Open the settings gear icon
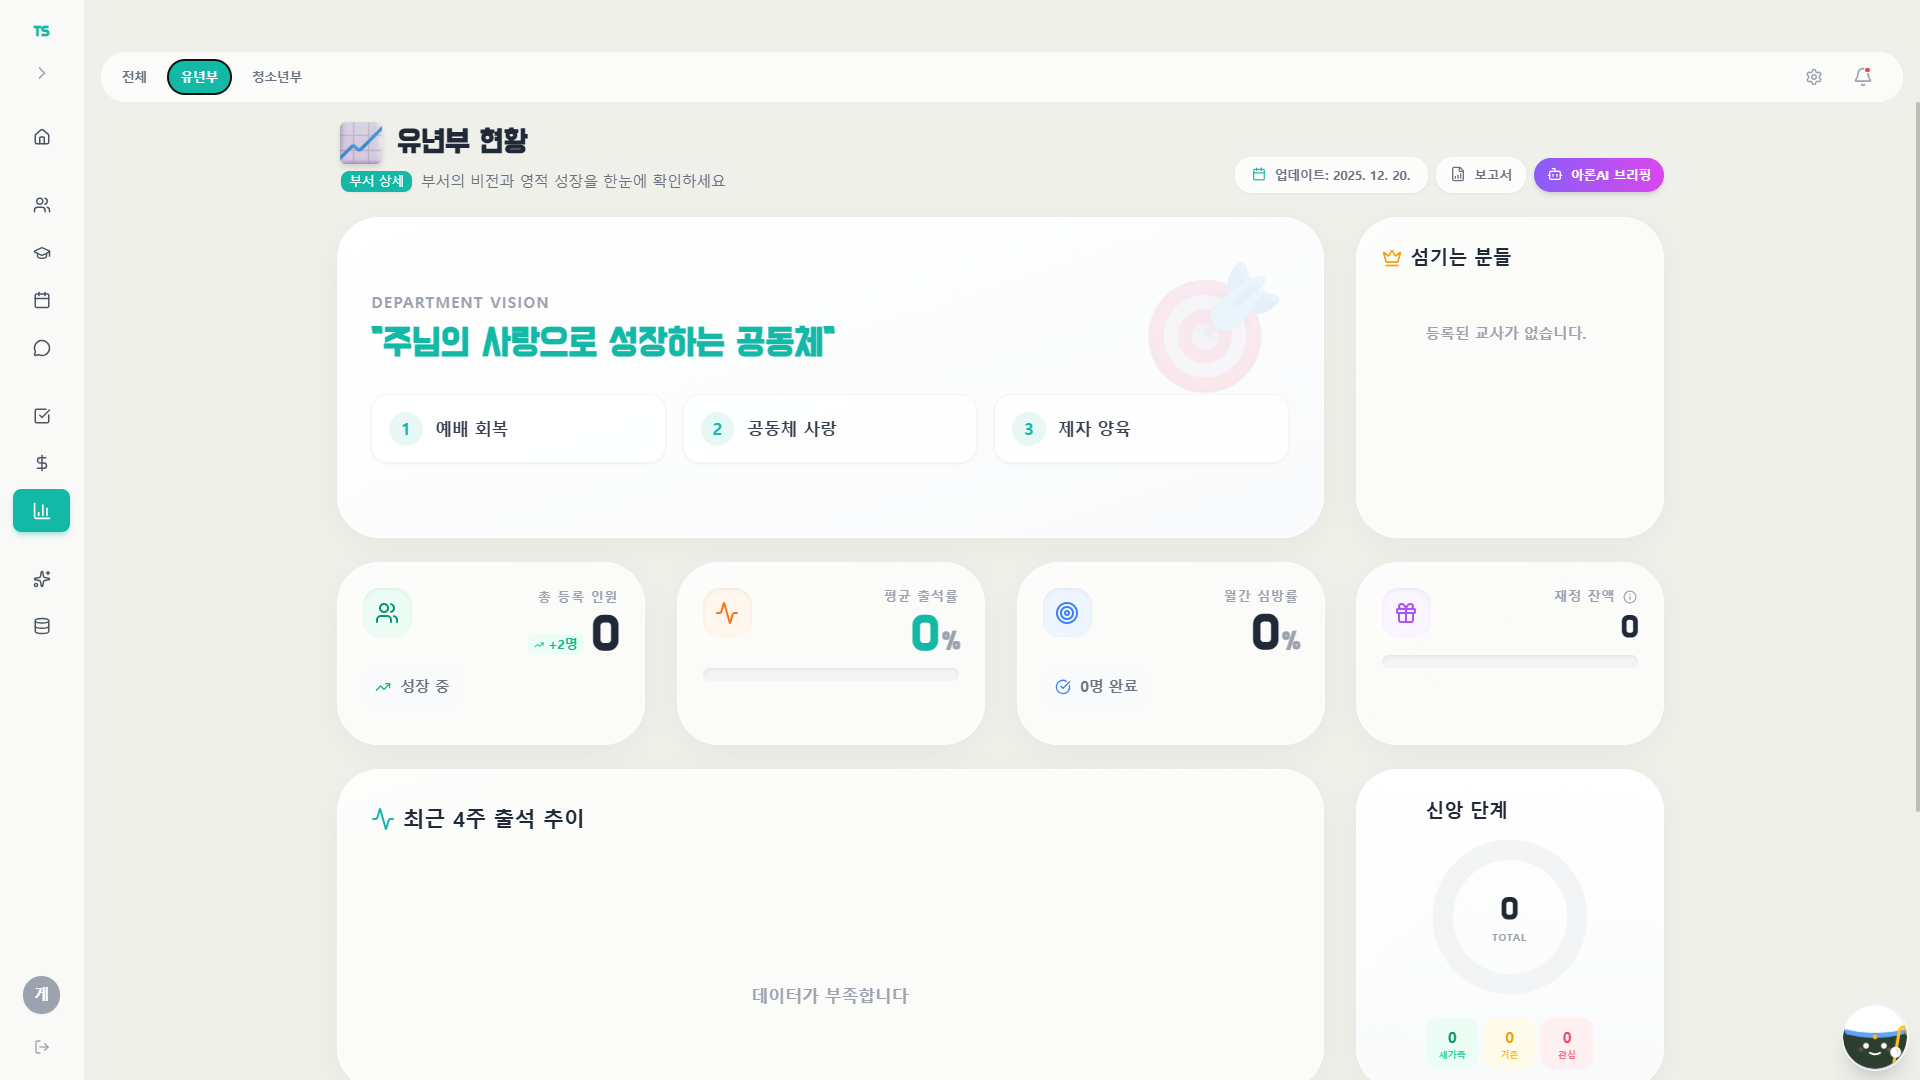Screen dimensions: 1920x1080 pos(1814,77)
